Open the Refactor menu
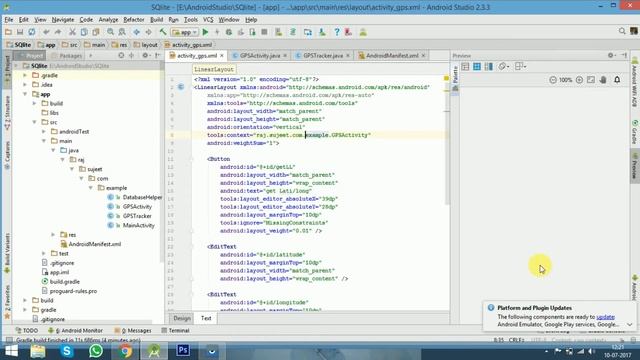Image resolution: width=640 pixels, height=360 pixels. [x=134, y=20]
